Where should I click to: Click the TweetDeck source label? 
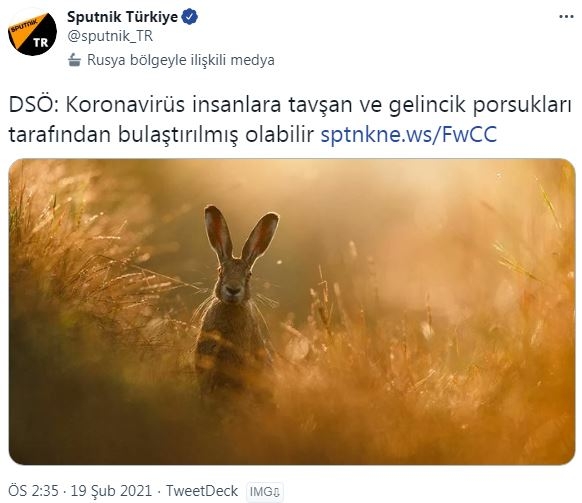202,491
